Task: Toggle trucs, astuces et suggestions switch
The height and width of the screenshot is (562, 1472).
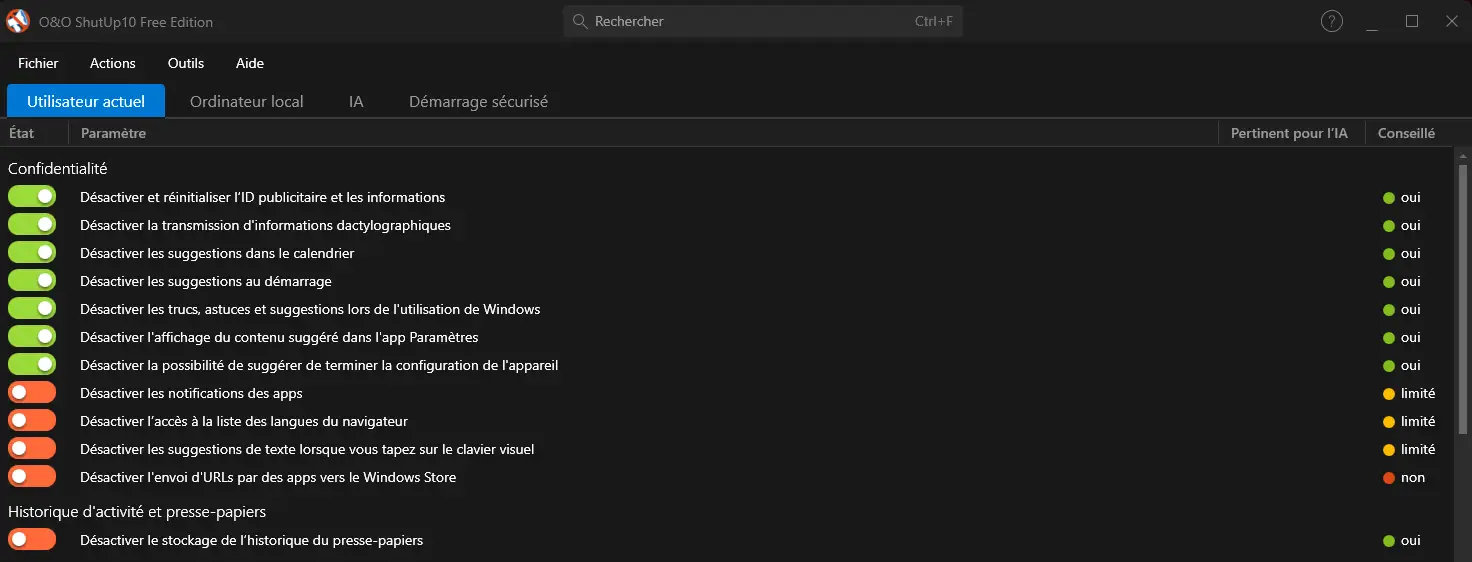Action: click(x=32, y=309)
